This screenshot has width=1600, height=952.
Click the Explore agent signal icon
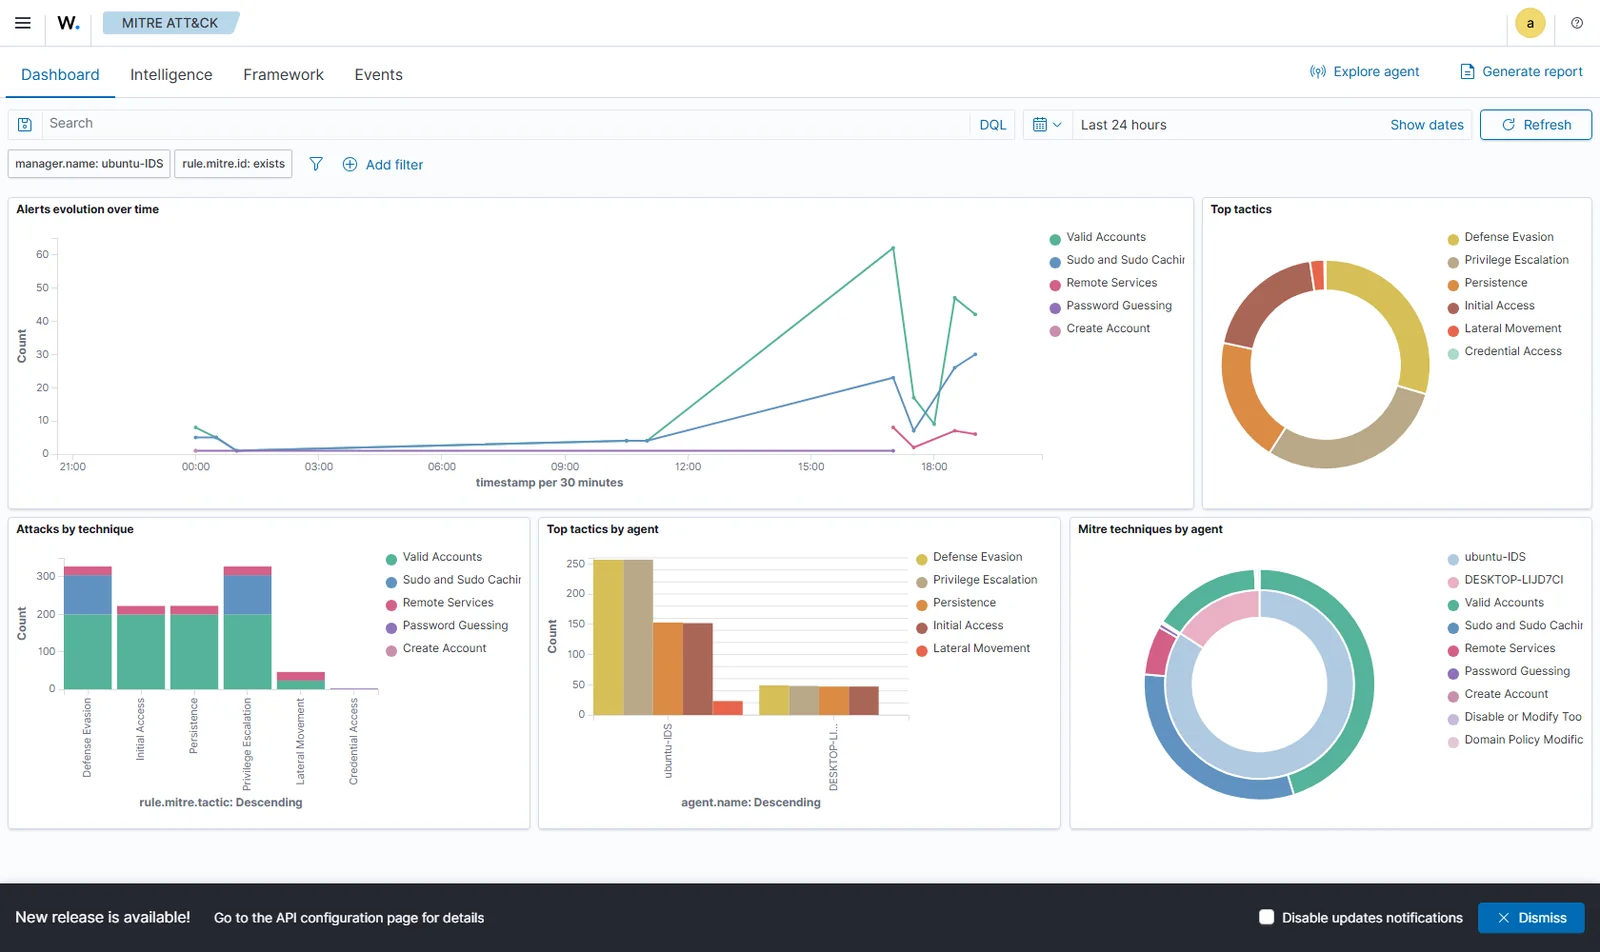pyautogui.click(x=1318, y=72)
